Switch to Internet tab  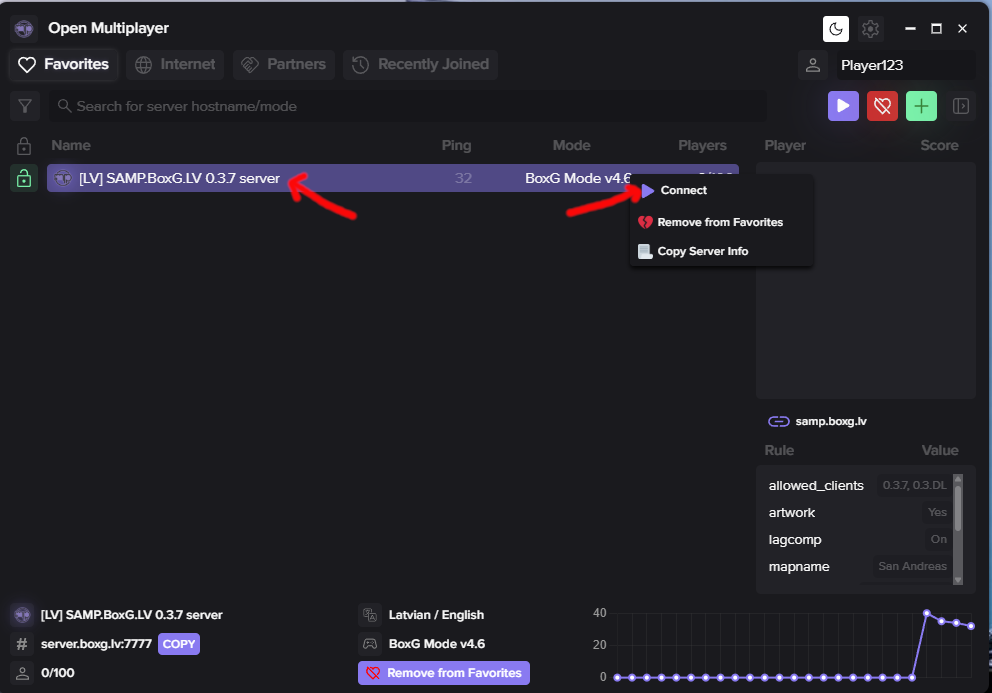click(175, 65)
